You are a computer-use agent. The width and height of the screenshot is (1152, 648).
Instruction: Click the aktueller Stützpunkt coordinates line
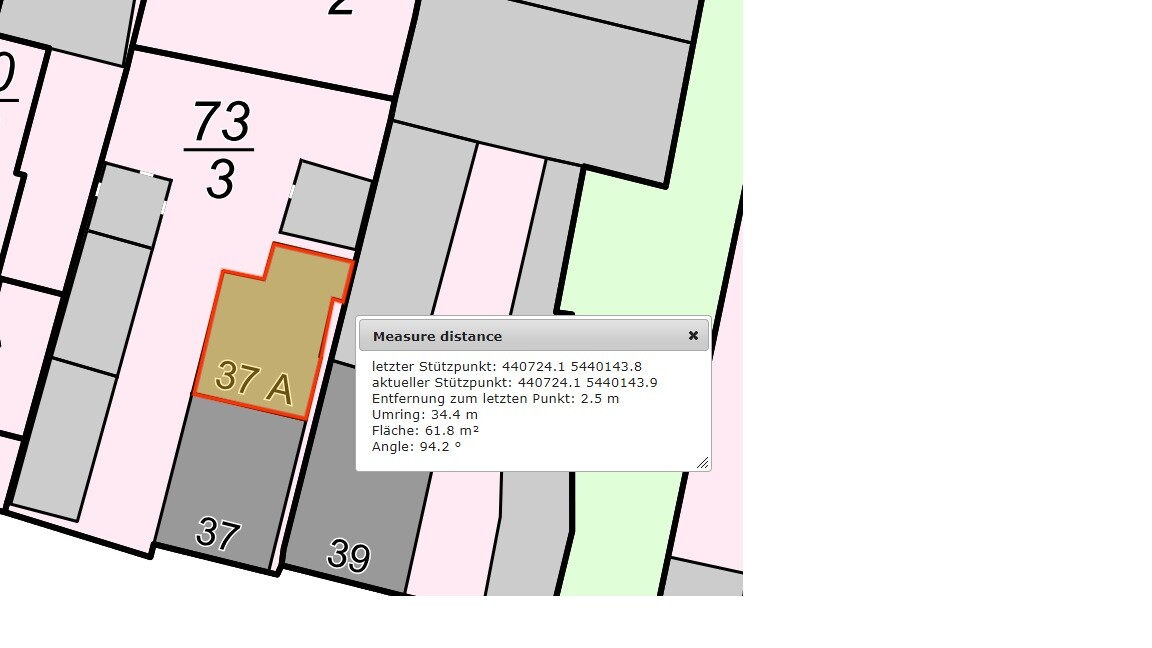[x=514, y=383]
